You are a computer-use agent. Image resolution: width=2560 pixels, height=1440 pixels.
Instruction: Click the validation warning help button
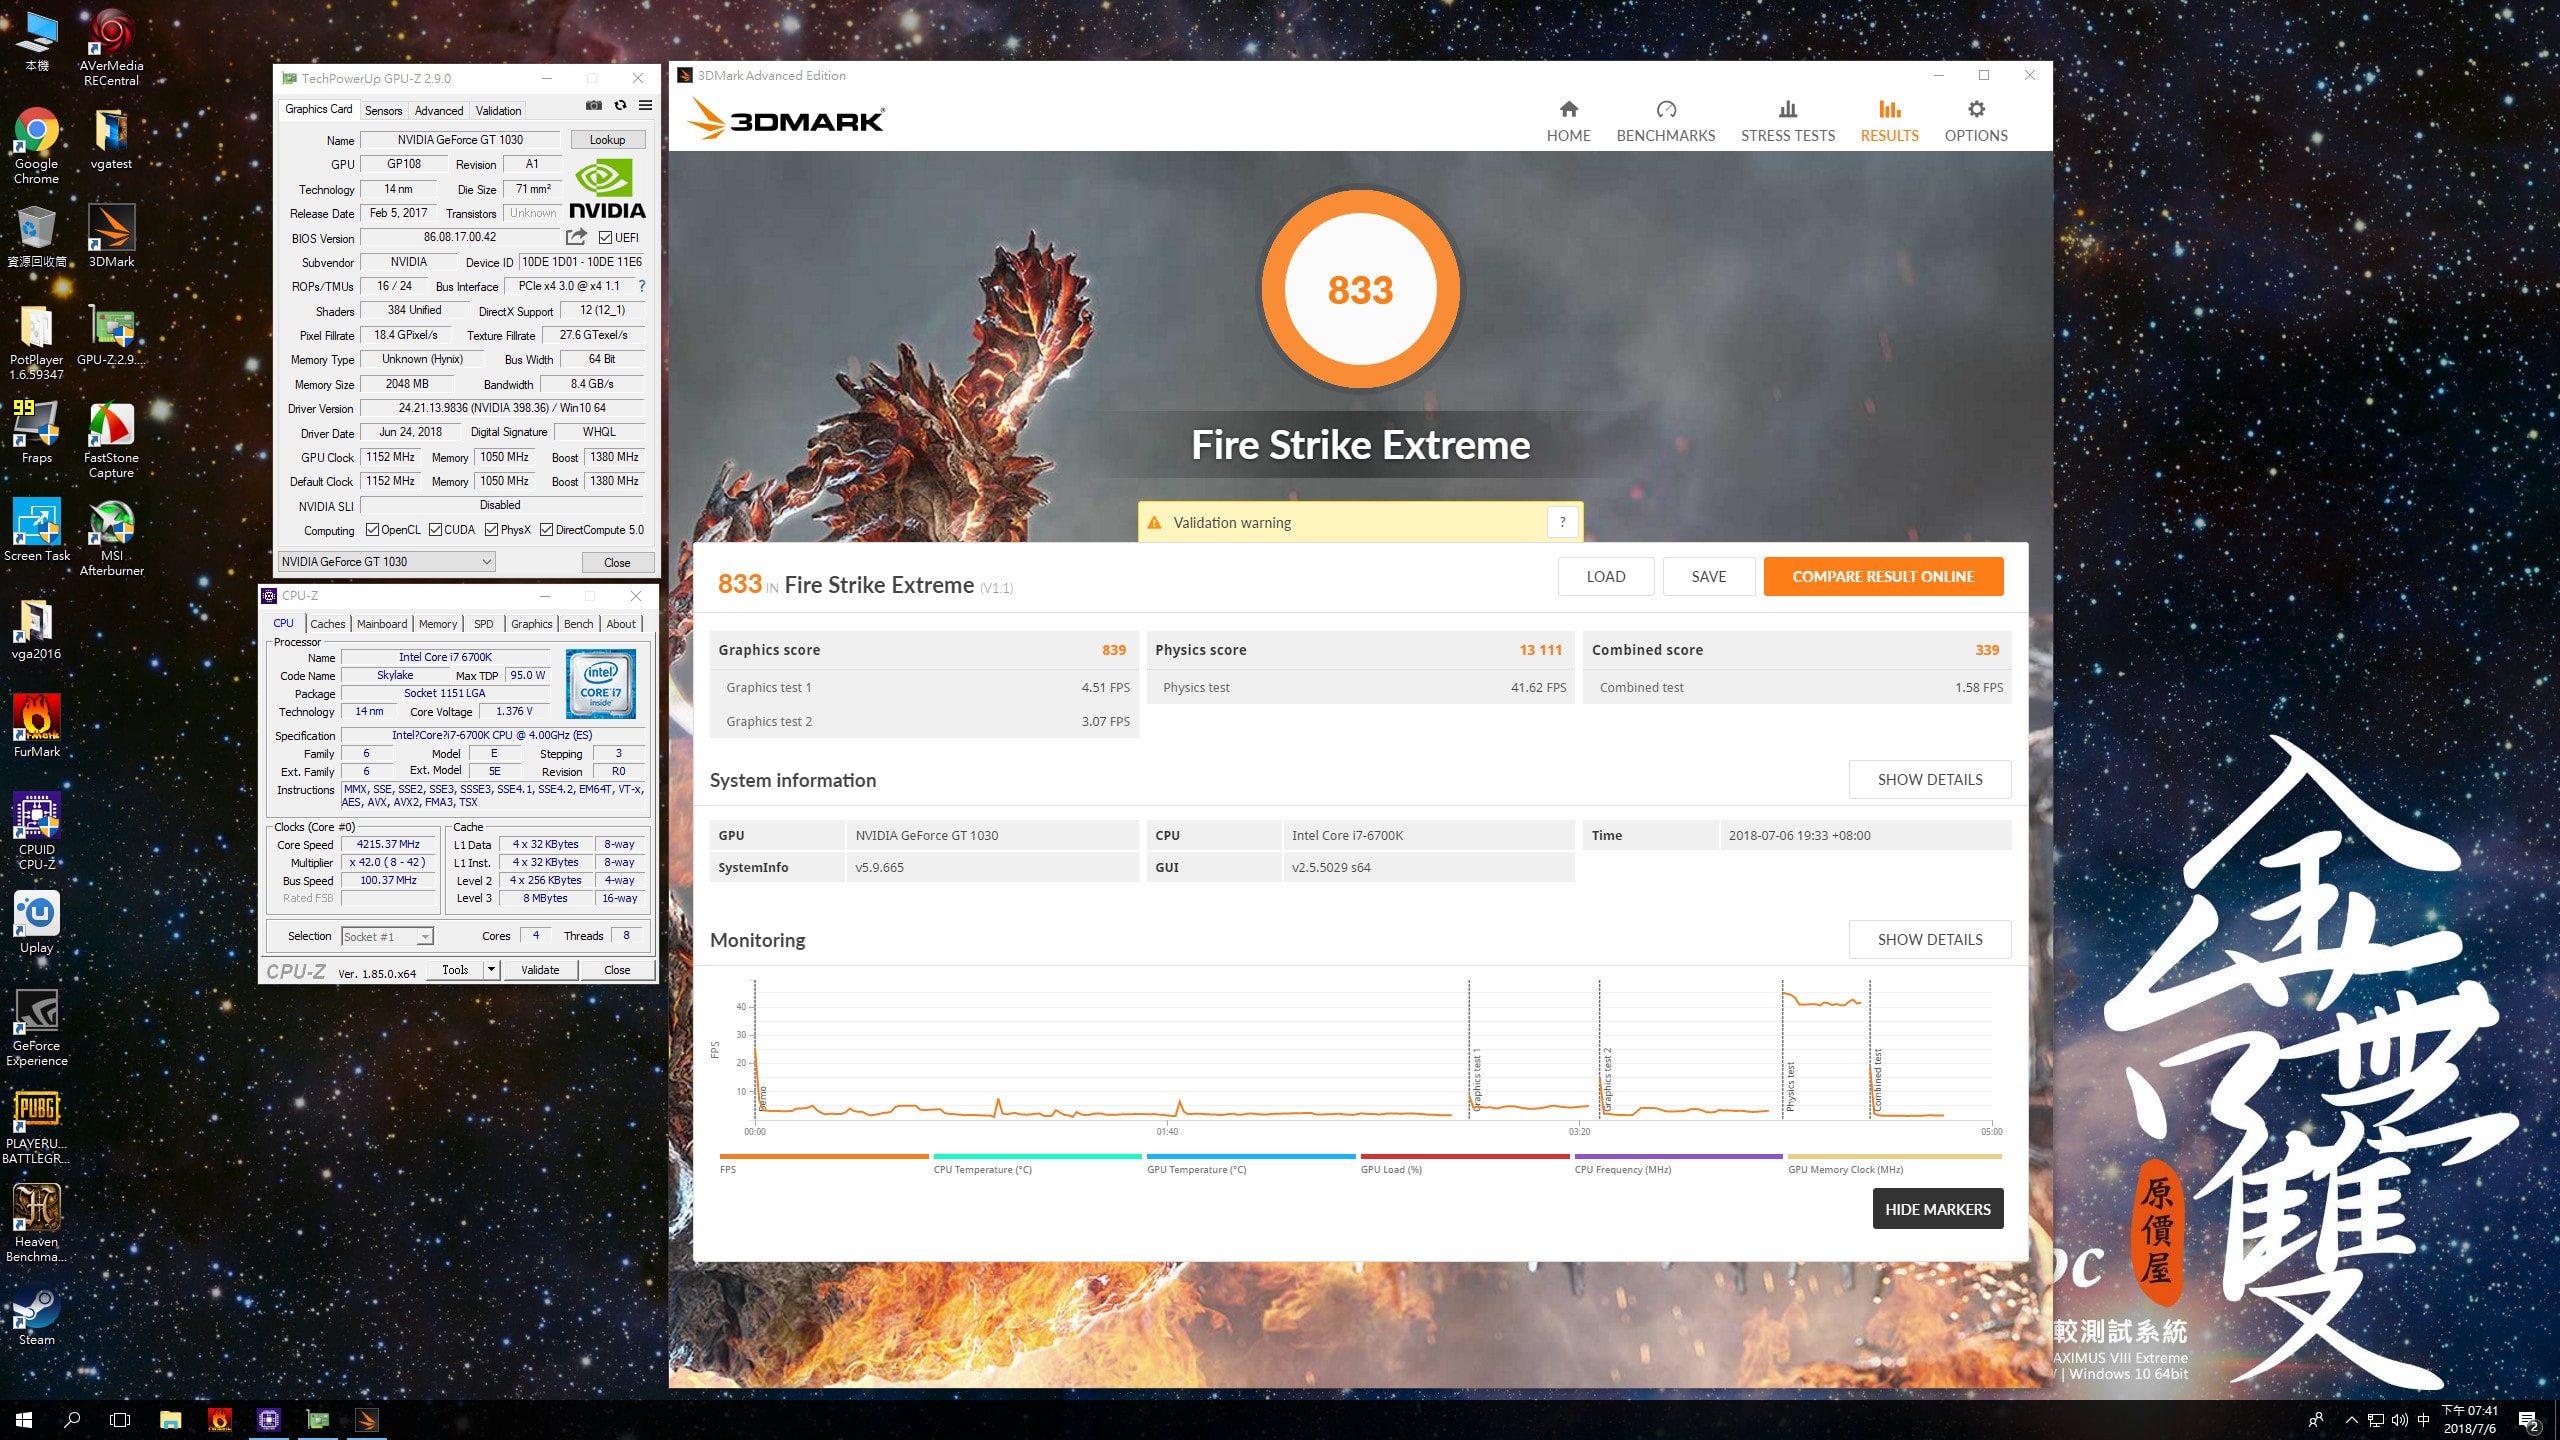(1562, 522)
